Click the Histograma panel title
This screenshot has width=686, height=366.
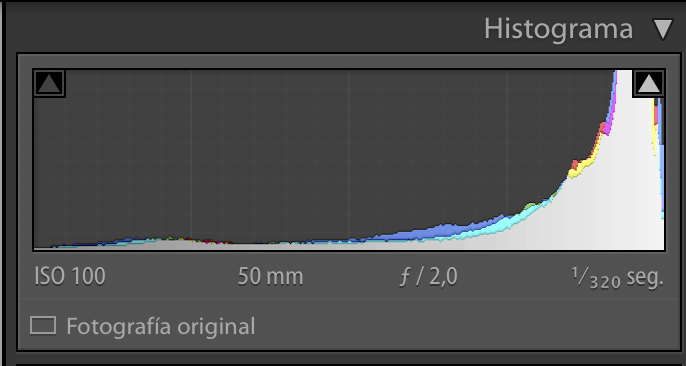pos(558,30)
